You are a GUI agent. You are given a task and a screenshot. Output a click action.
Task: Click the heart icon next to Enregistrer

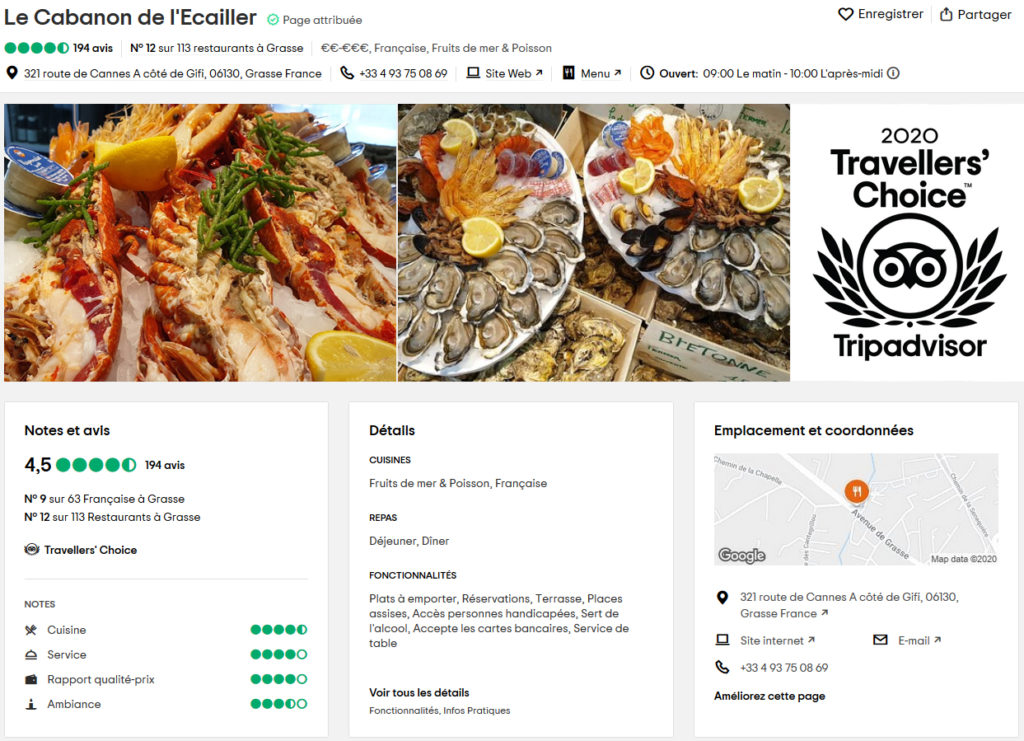[x=846, y=14]
